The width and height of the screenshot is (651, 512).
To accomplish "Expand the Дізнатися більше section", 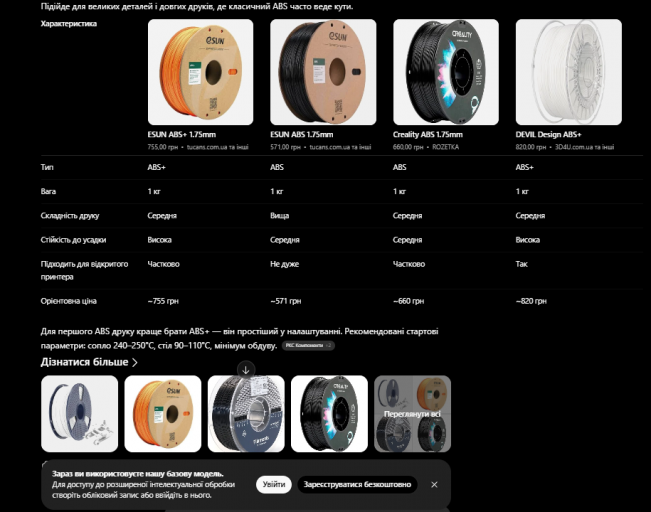I will click(x=89, y=362).
